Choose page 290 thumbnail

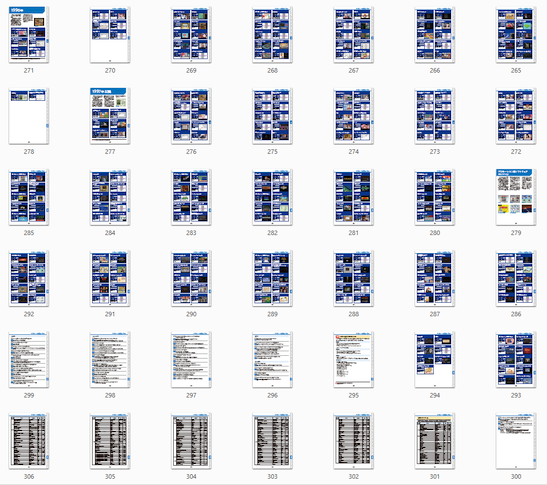(x=191, y=278)
